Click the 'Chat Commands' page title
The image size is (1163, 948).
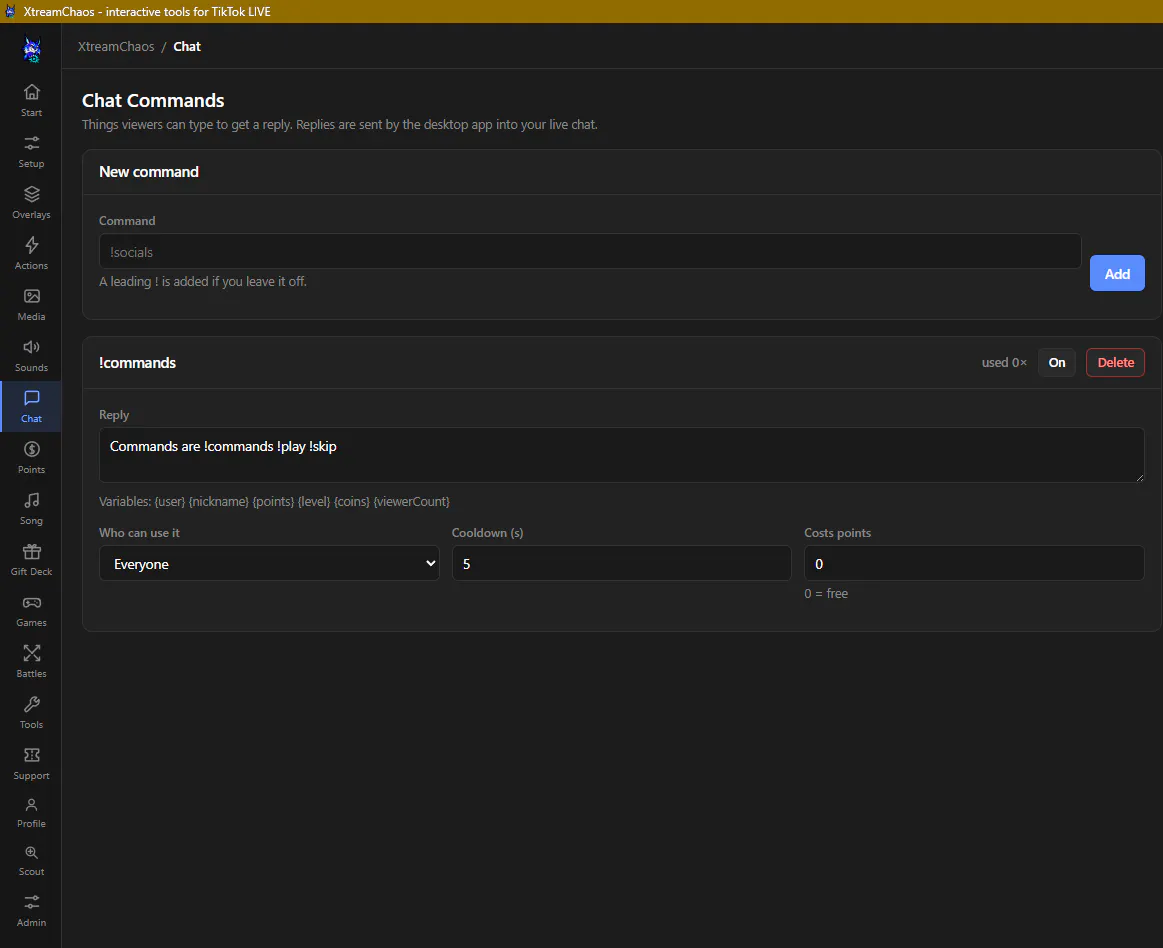pos(153,100)
